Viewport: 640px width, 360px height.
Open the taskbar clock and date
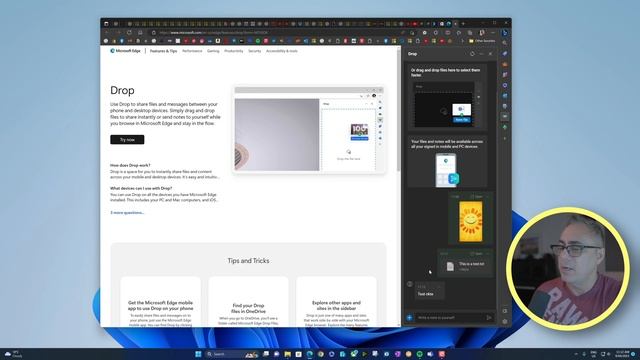622,354
